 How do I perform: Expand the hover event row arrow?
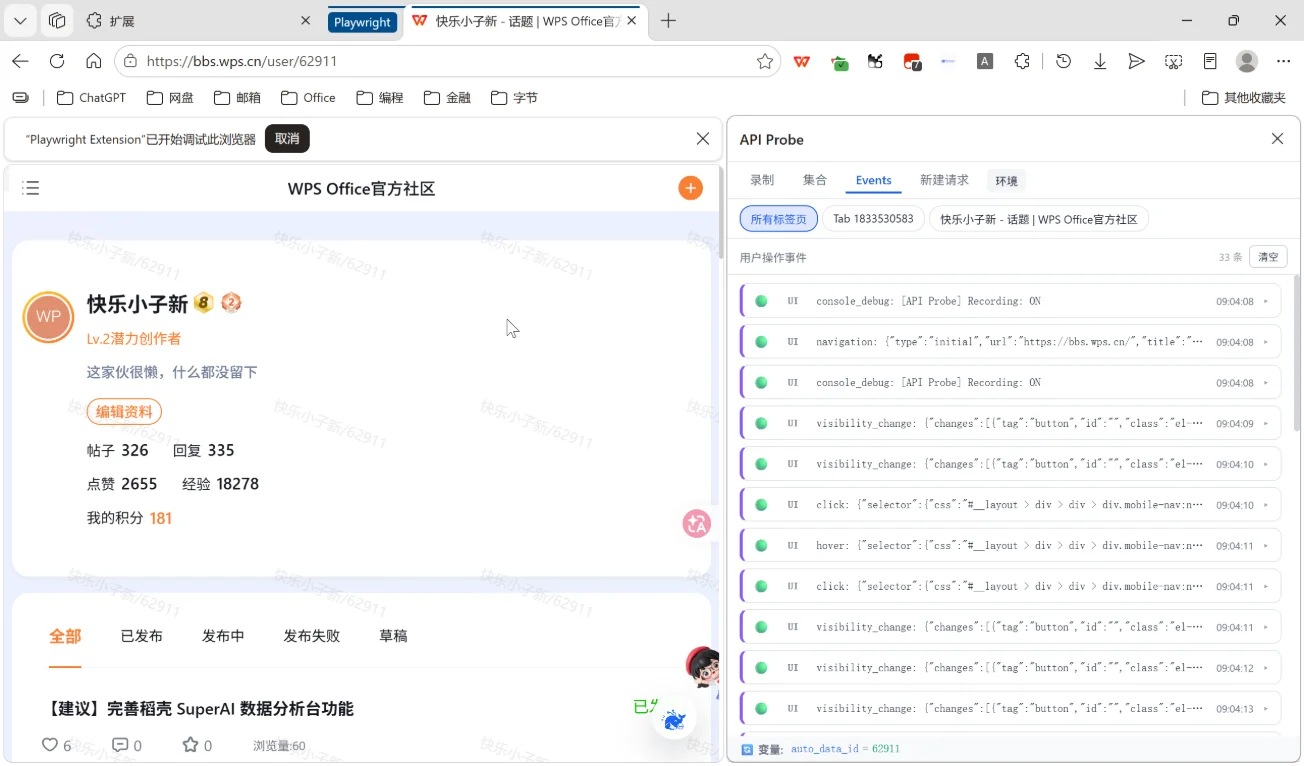tap(1266, 546)
